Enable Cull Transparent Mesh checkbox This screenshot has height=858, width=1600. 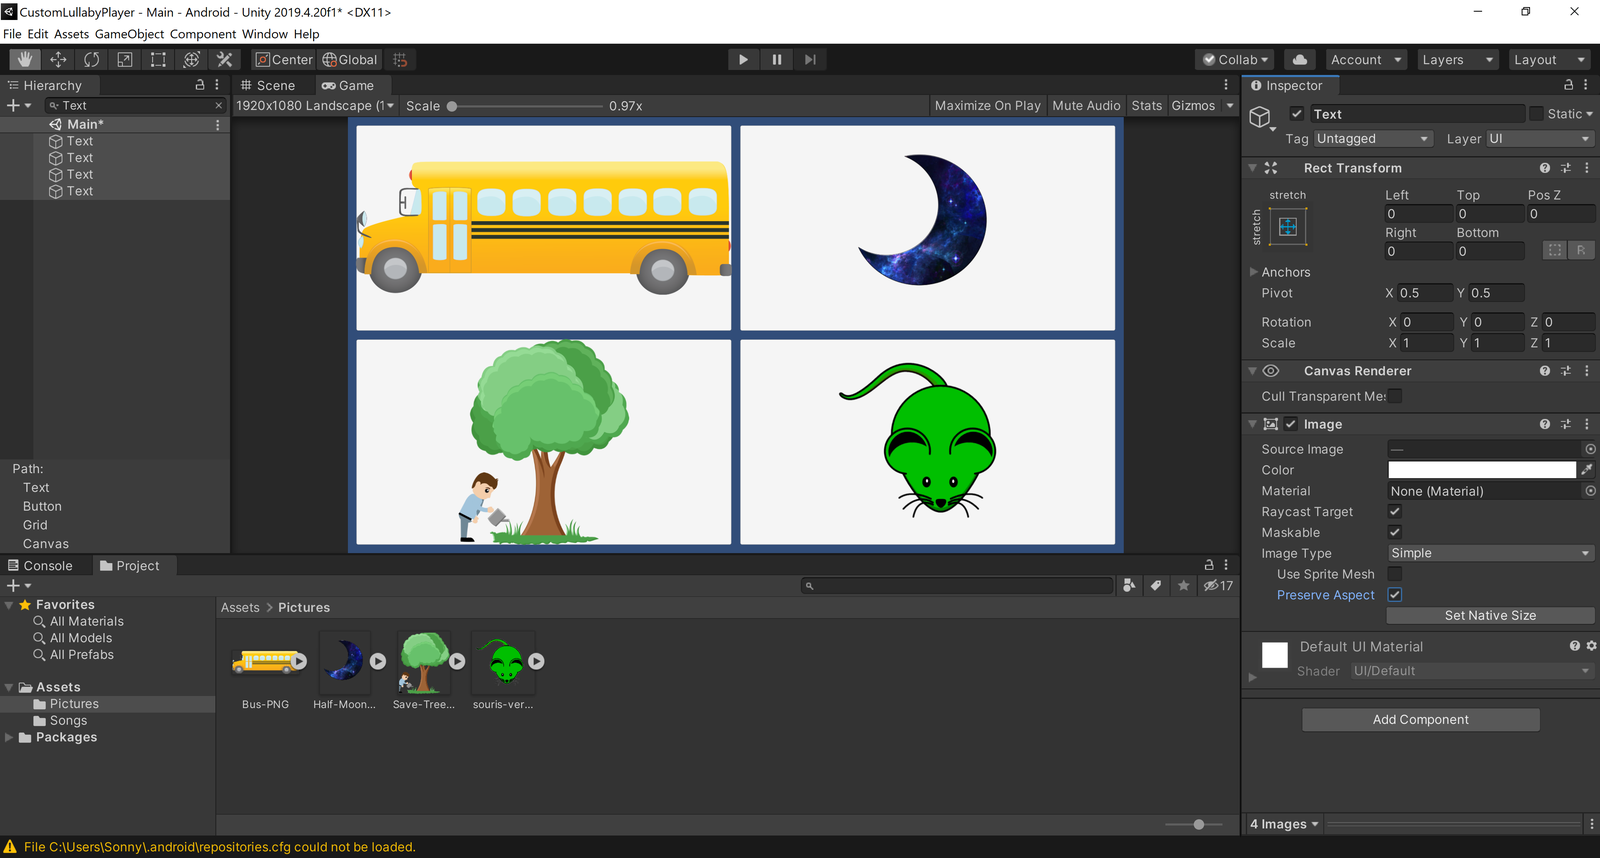(x=1395, y=396)
